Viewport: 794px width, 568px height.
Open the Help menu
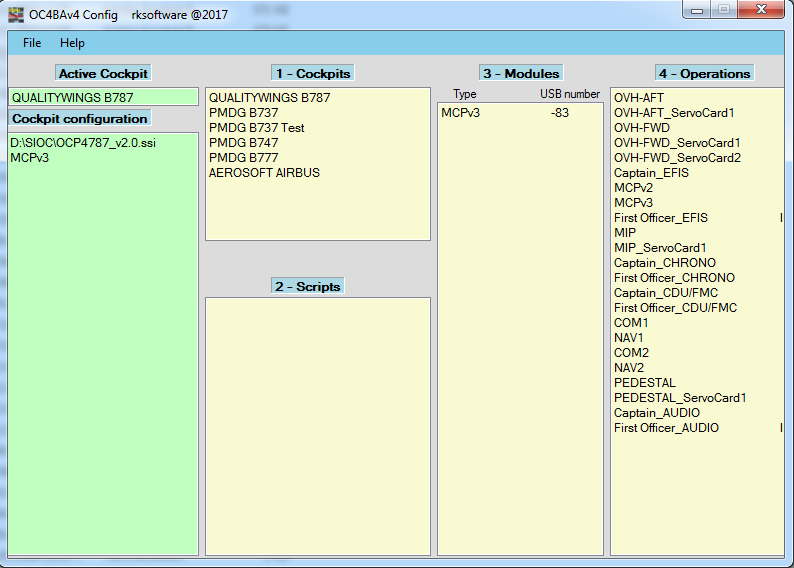click(72, 43)
